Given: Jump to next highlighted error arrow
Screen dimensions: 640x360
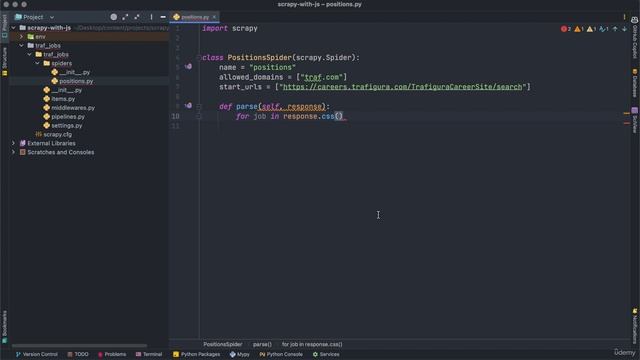Looking at the screenshot, I should (x=624, y=29).
